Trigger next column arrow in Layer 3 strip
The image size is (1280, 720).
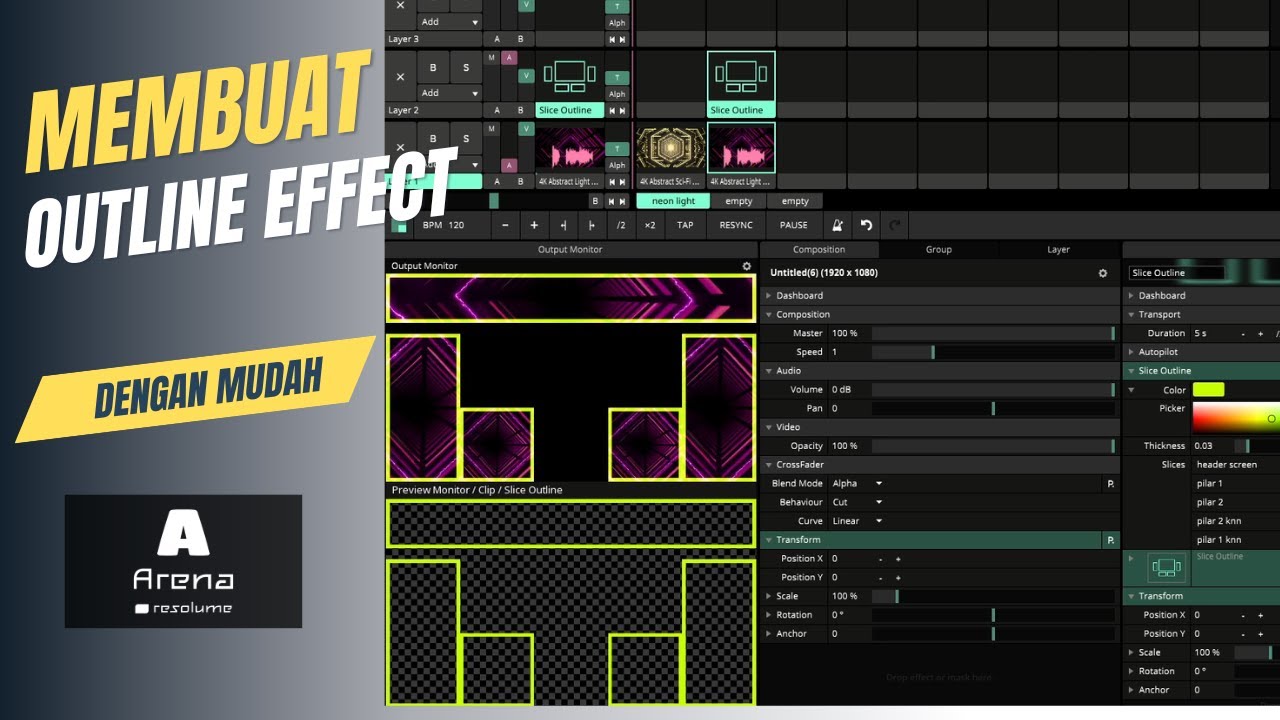click(623, 39)
